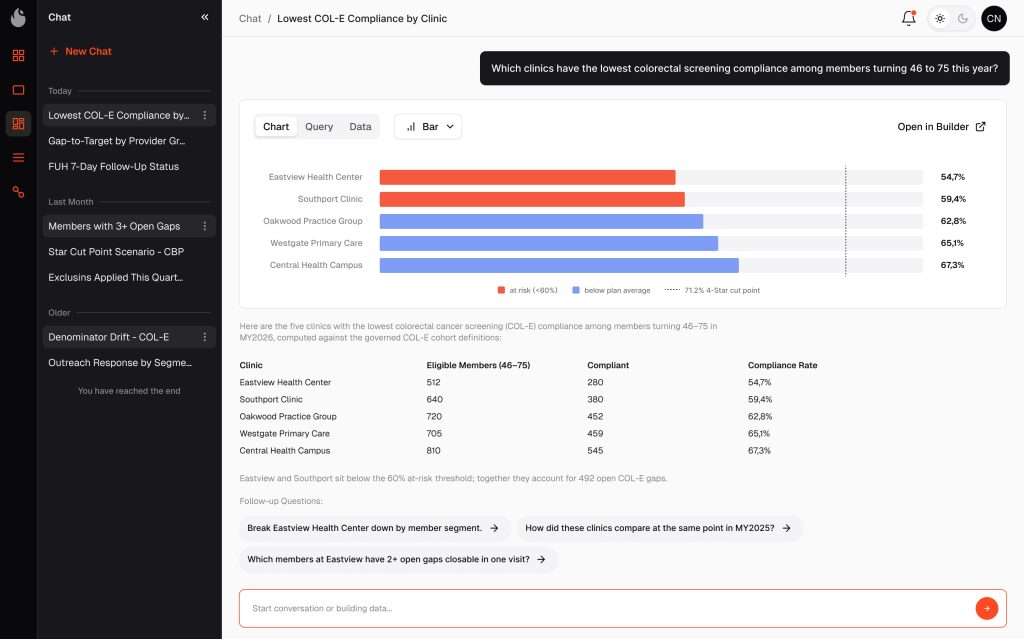1024x639 pixels.
Task: Open FUH 7-Day Follow-Up Status chat
Action: (114, 167)
